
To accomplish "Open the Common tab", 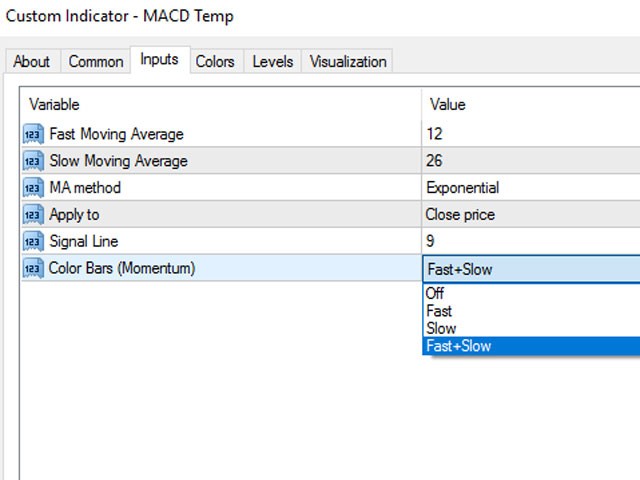I will (x=96, y=62).
